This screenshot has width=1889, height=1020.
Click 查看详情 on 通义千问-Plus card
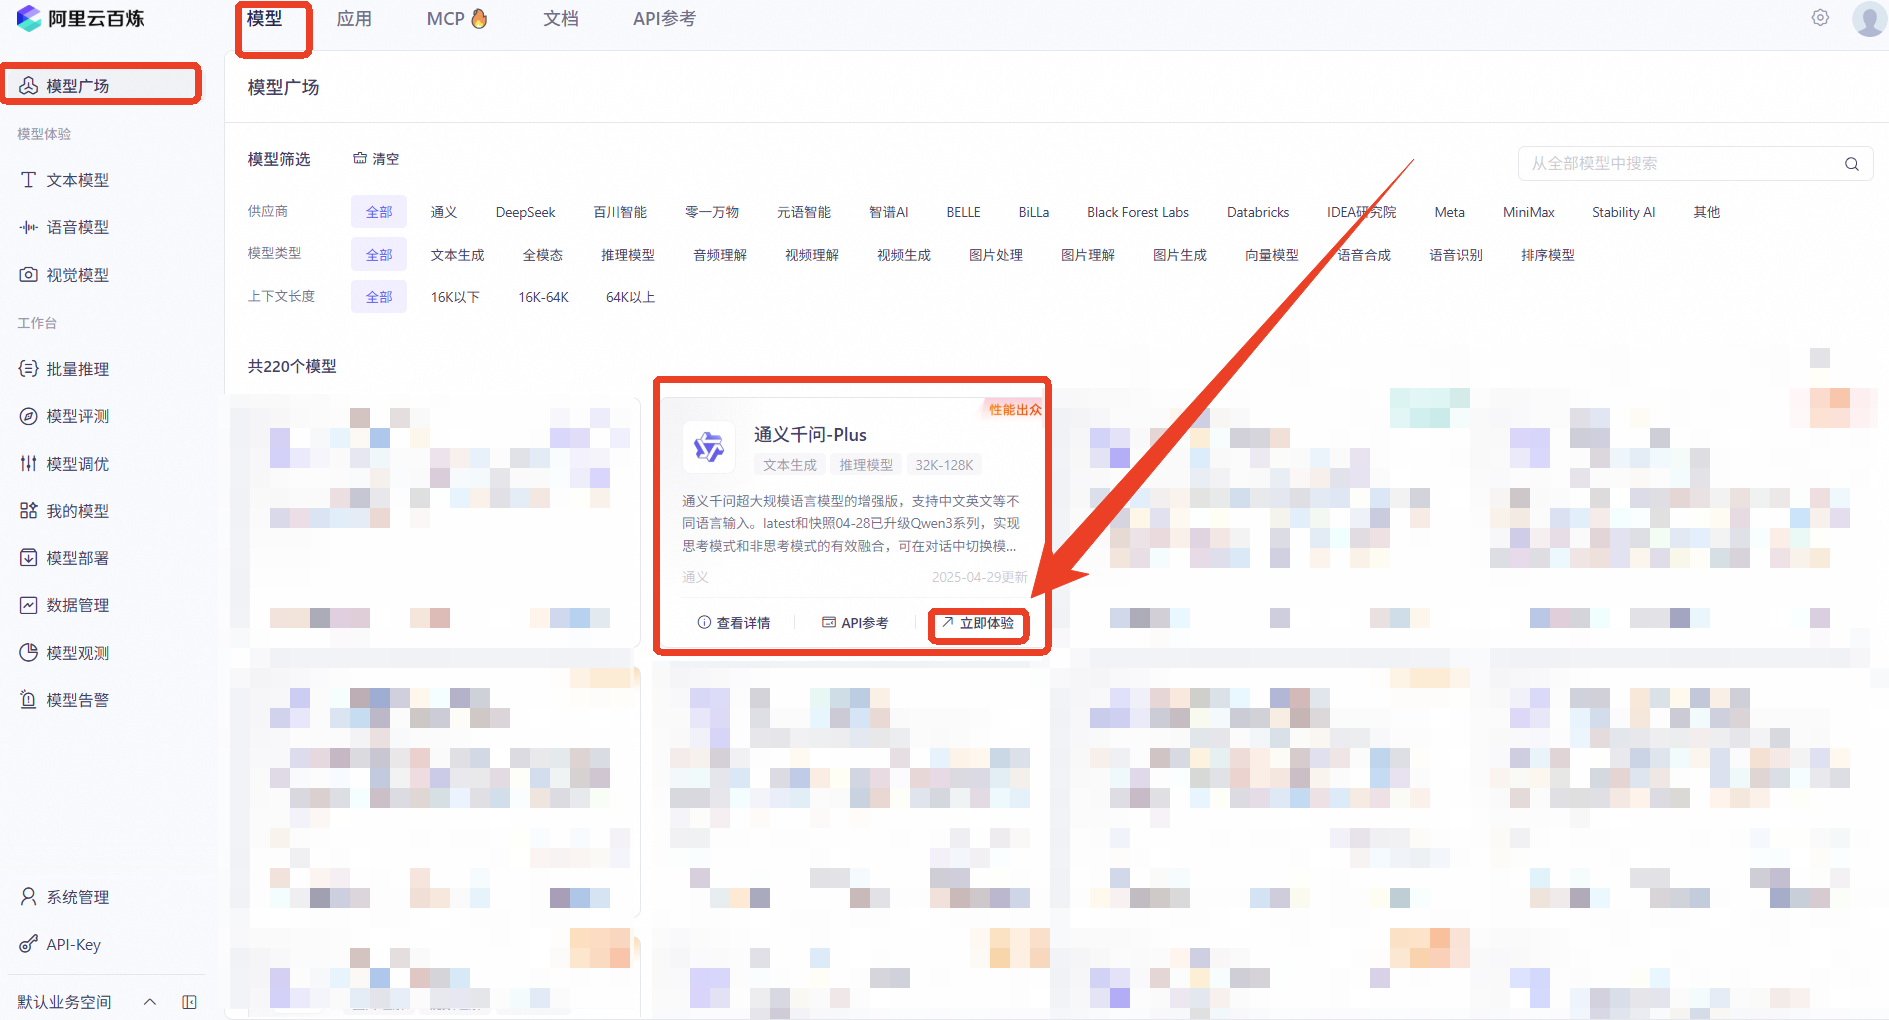[734, 623]
